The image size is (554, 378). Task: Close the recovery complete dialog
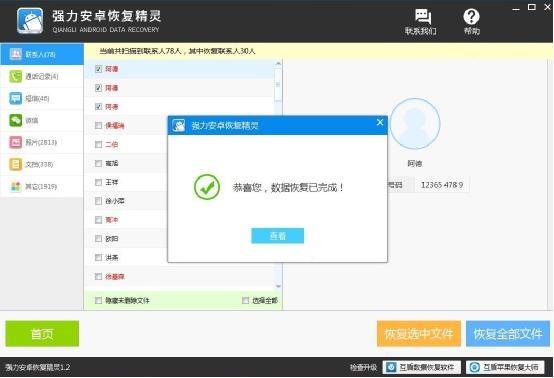click(x=380, y=122)
